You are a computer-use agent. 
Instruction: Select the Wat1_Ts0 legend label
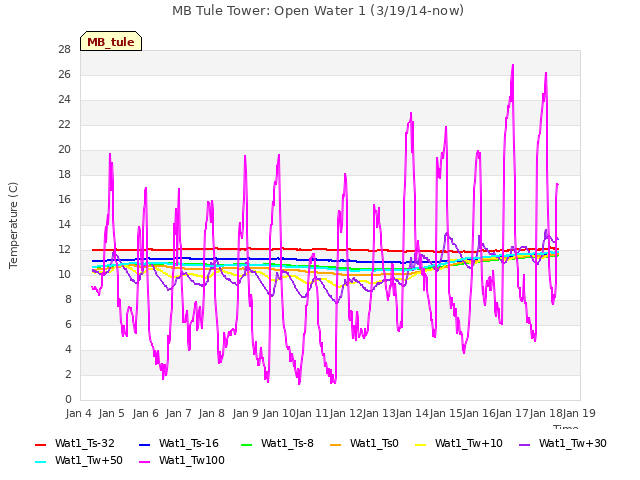[374, 444]
